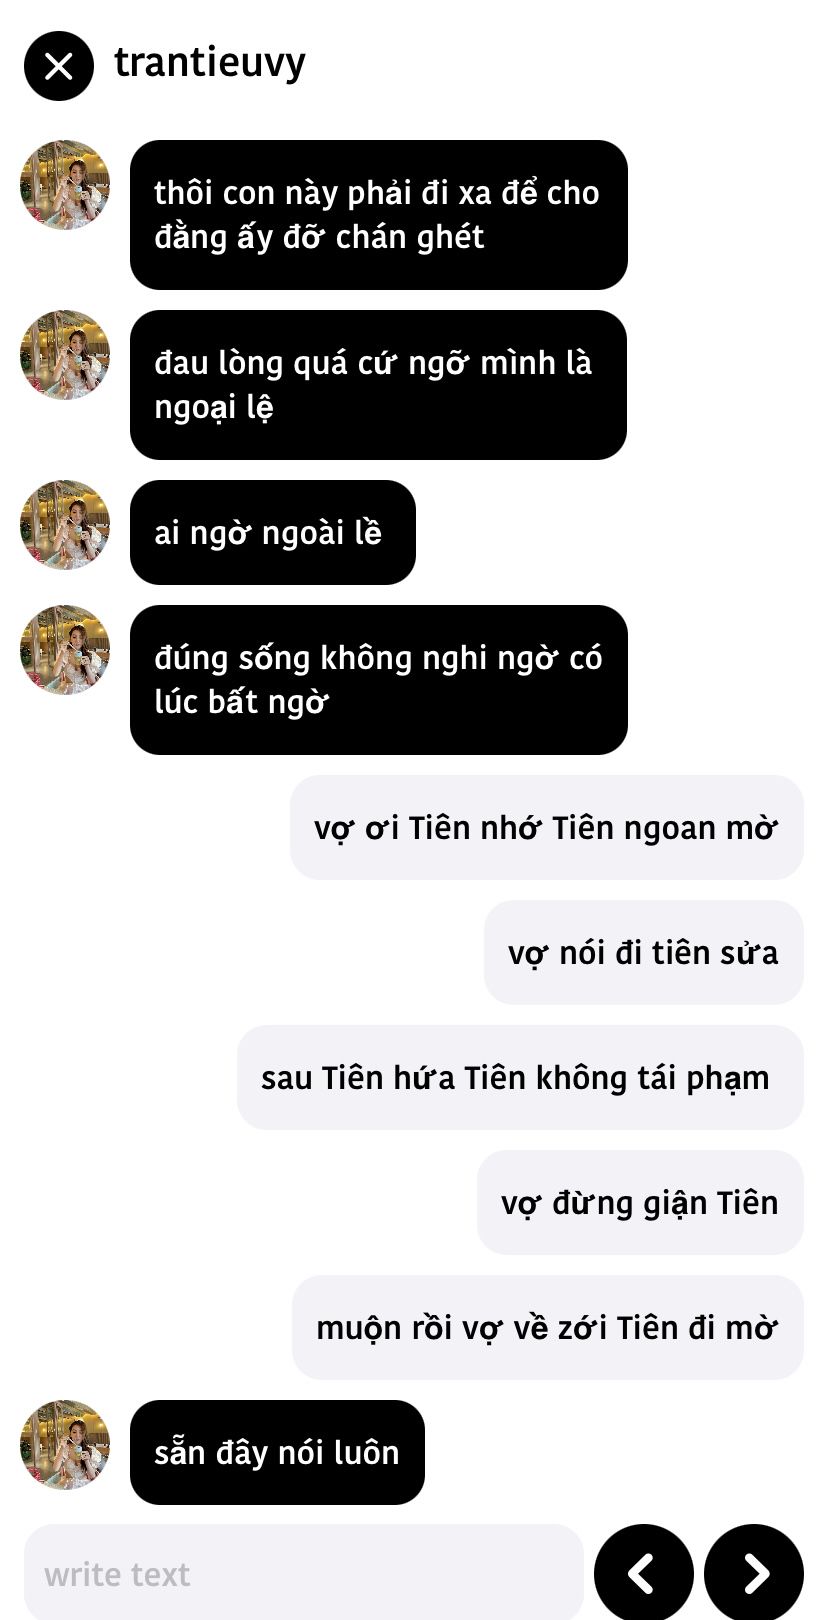The width and height of the screenshot is (828, 1620).
Task: Focus the "write text" input field
Action: [x=304, y=1573]
